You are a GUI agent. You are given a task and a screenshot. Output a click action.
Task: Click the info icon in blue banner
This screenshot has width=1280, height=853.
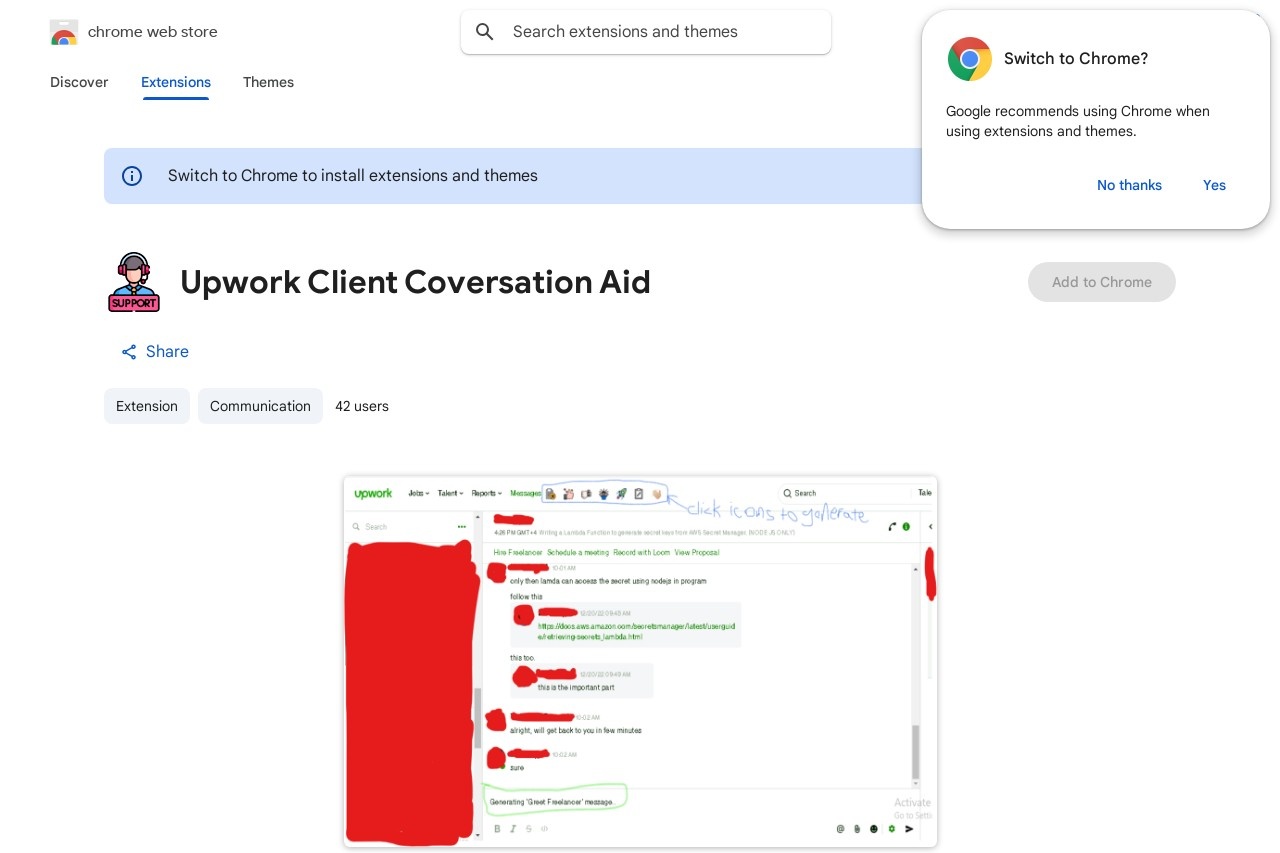click(x=132, y=176)
